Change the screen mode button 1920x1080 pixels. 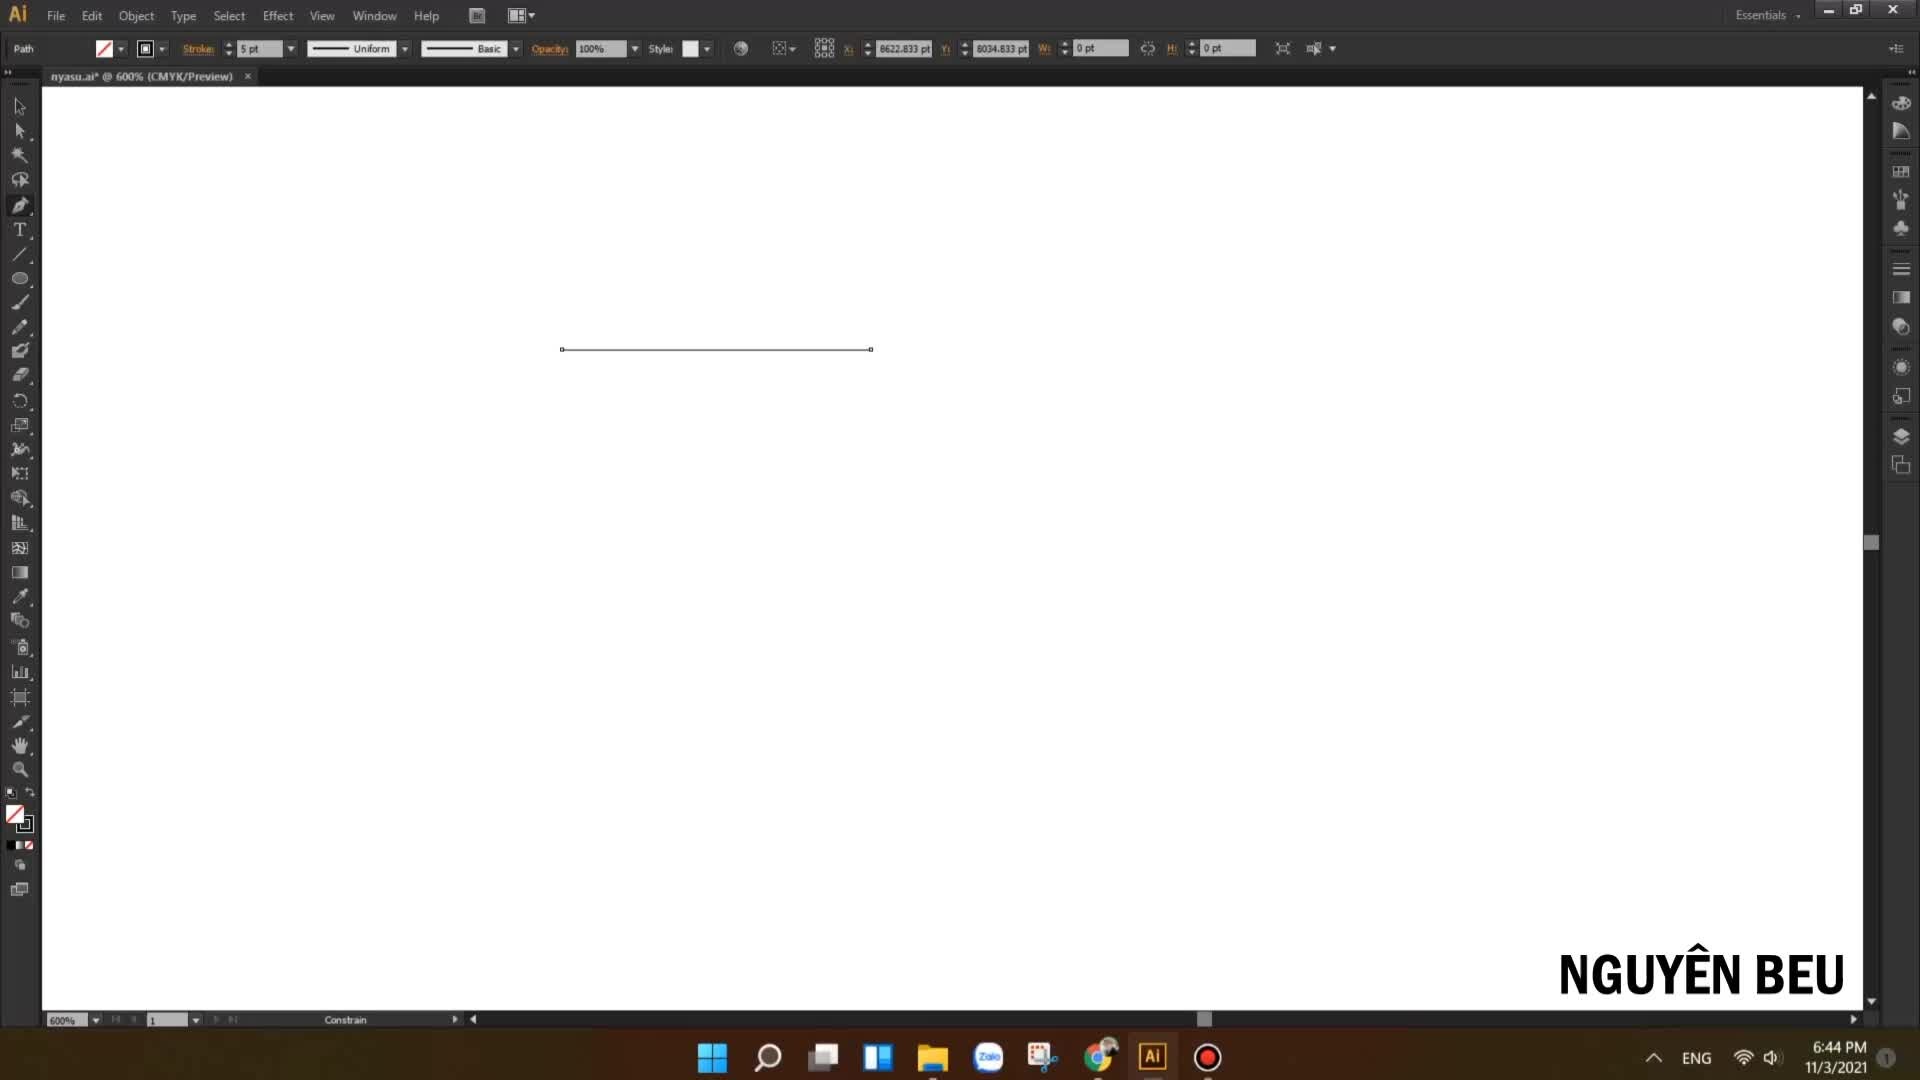pos(20,890)
